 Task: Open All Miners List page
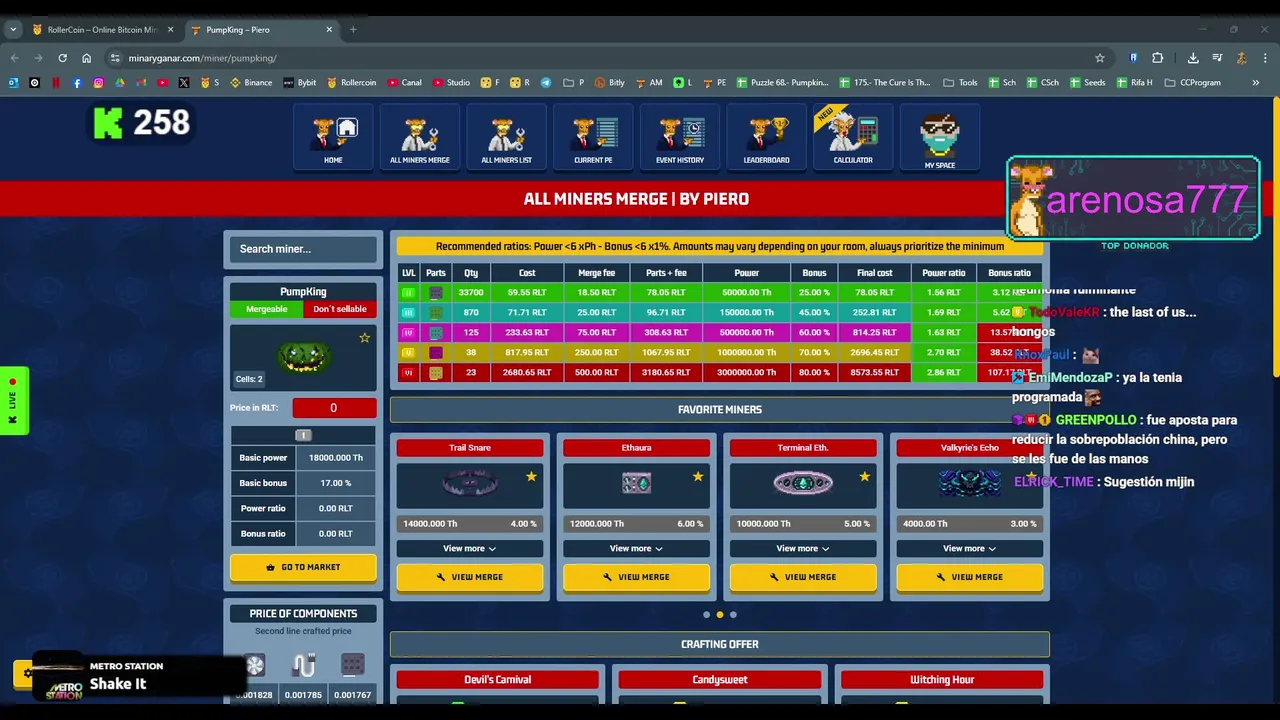pyautogui.click(x=507, y=137)
